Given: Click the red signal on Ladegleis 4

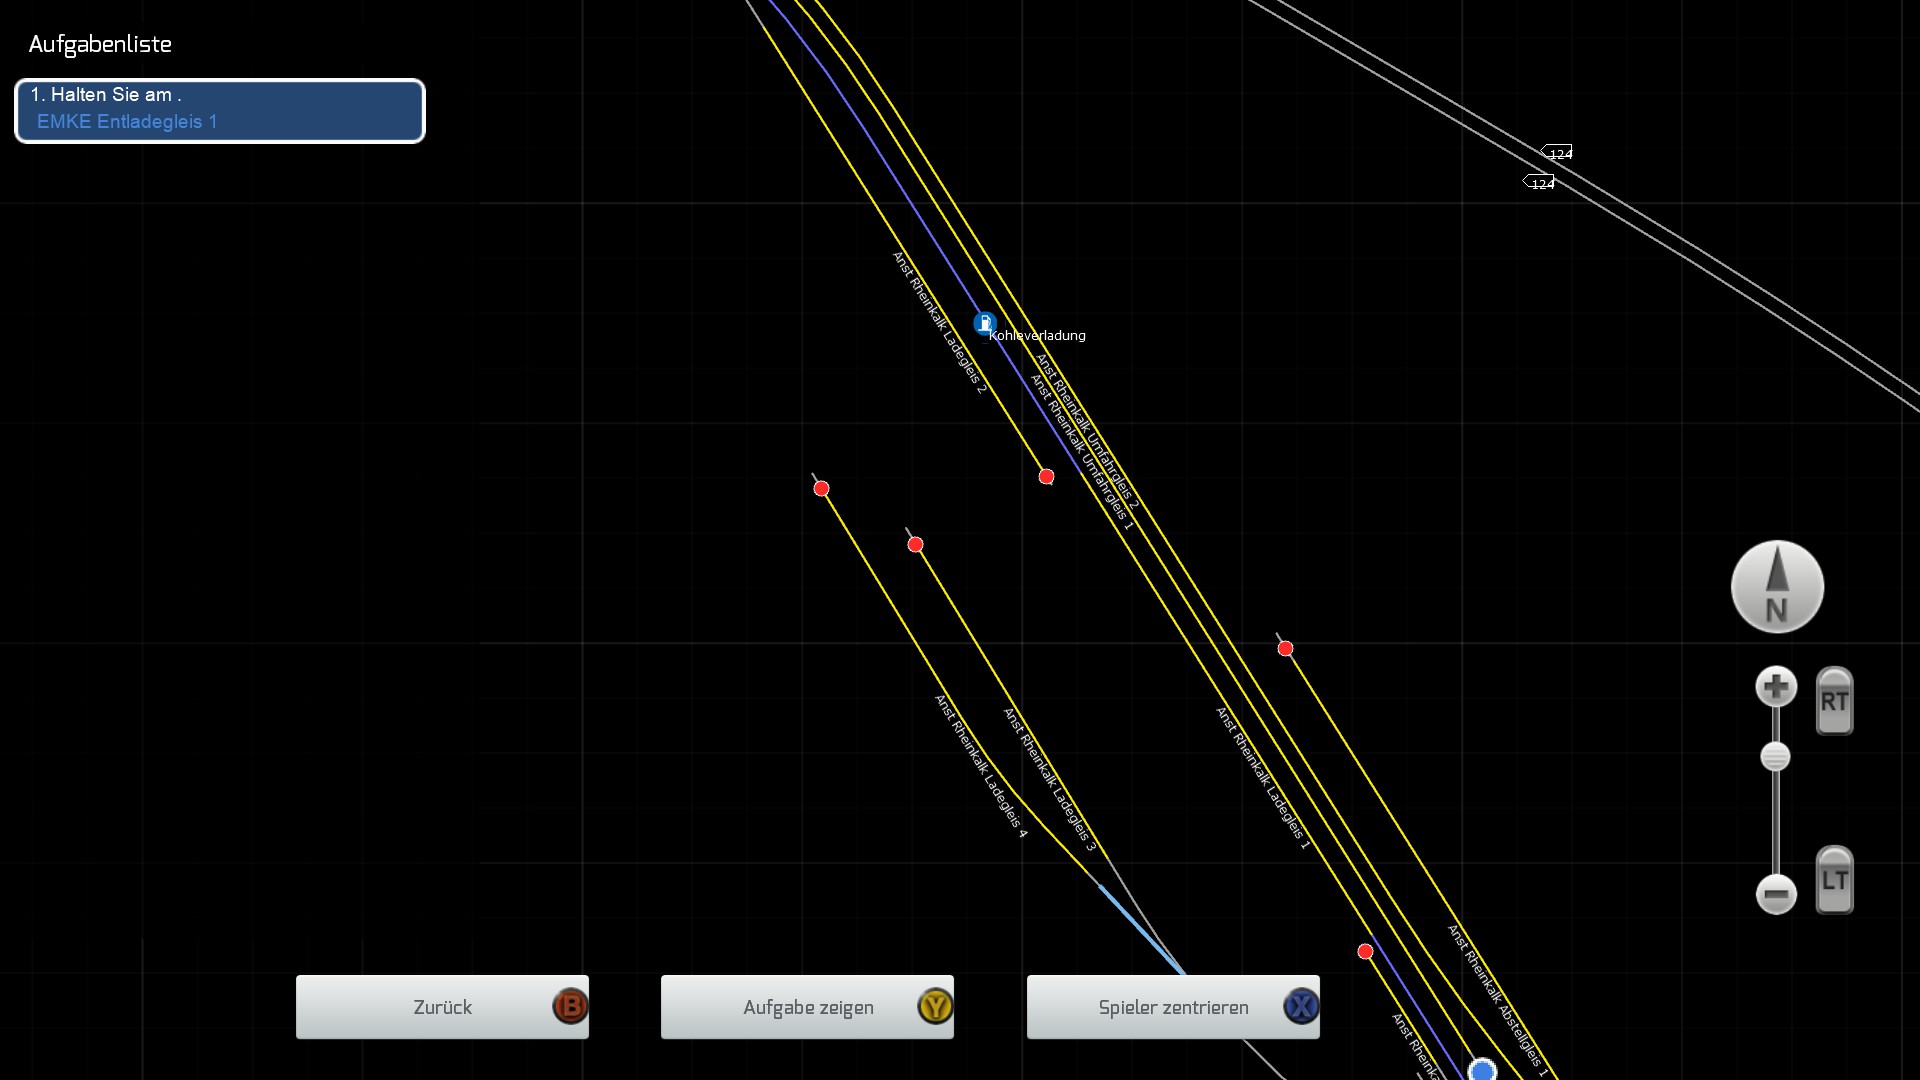Looking at the screenshot, I should (x=821, y=489).
